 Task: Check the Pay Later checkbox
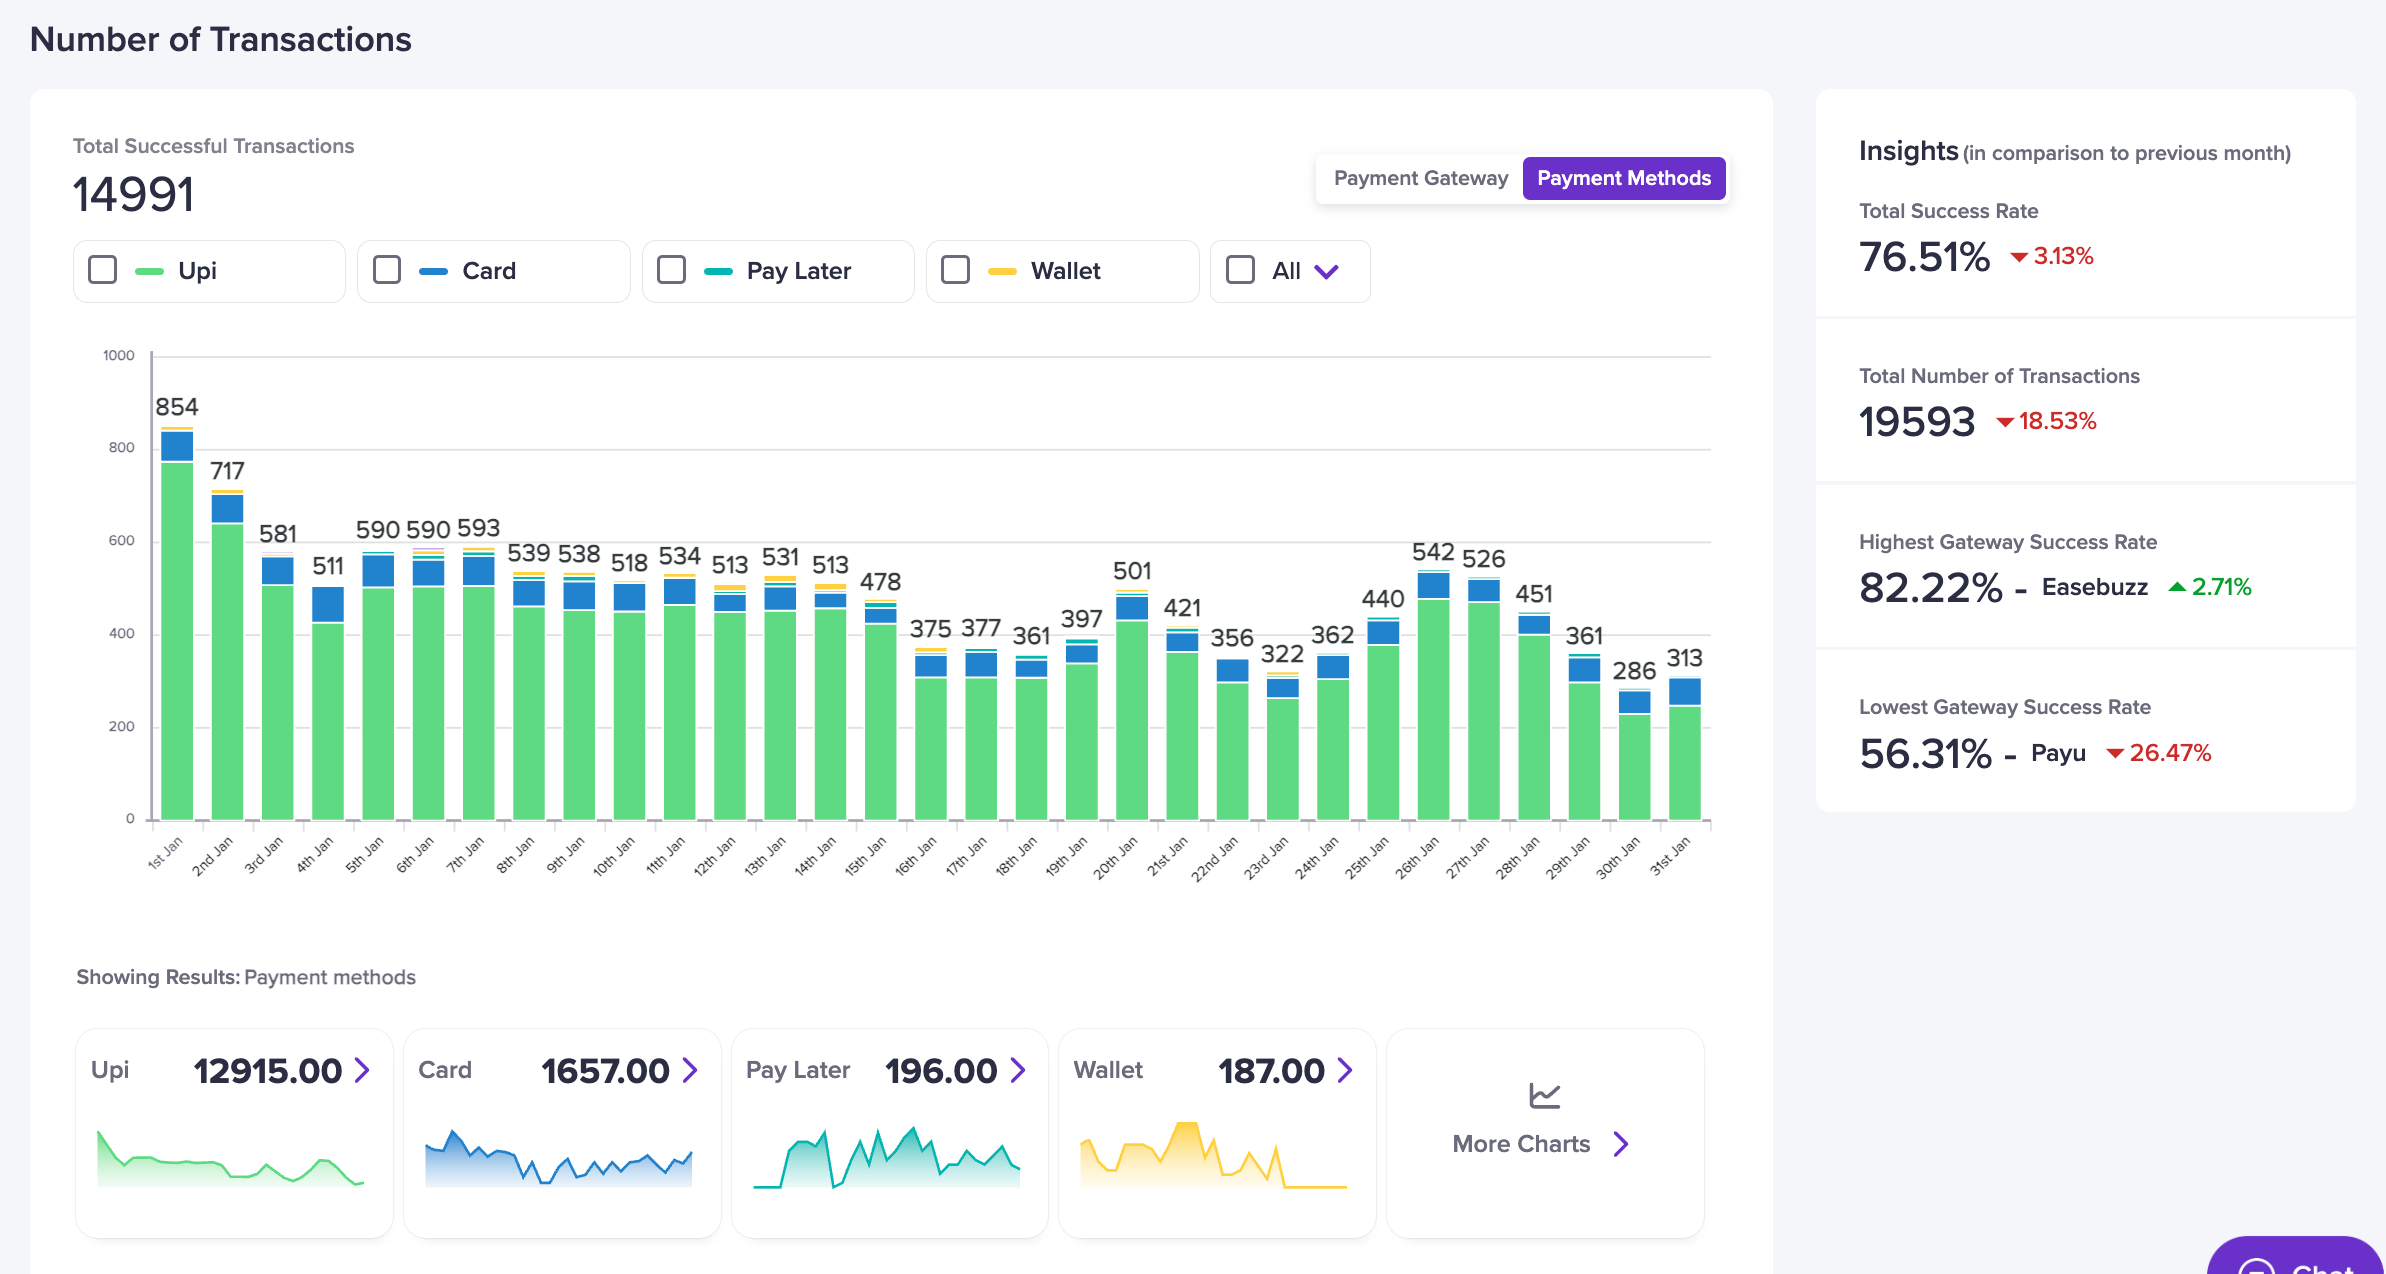[x=671, y=270]
